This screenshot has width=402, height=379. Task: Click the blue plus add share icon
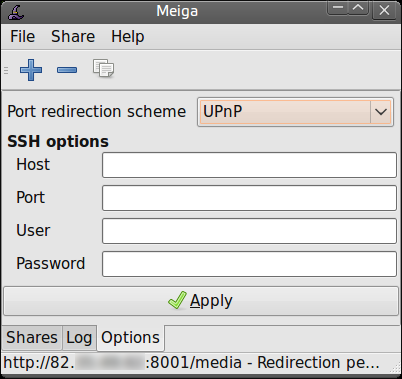[31, 70]
